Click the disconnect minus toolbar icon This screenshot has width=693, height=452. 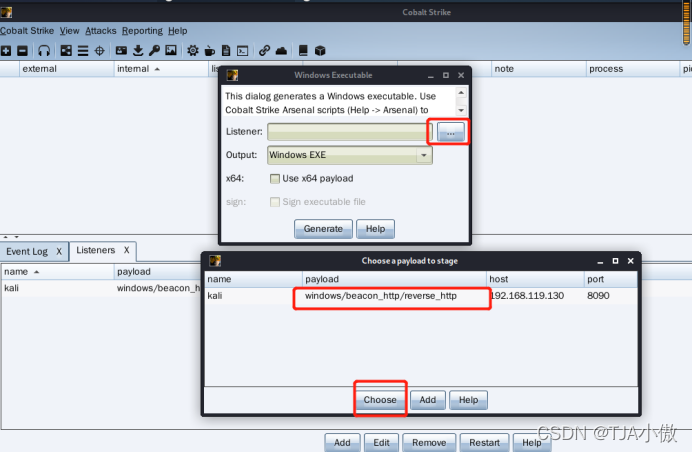(x=22, y=51)
